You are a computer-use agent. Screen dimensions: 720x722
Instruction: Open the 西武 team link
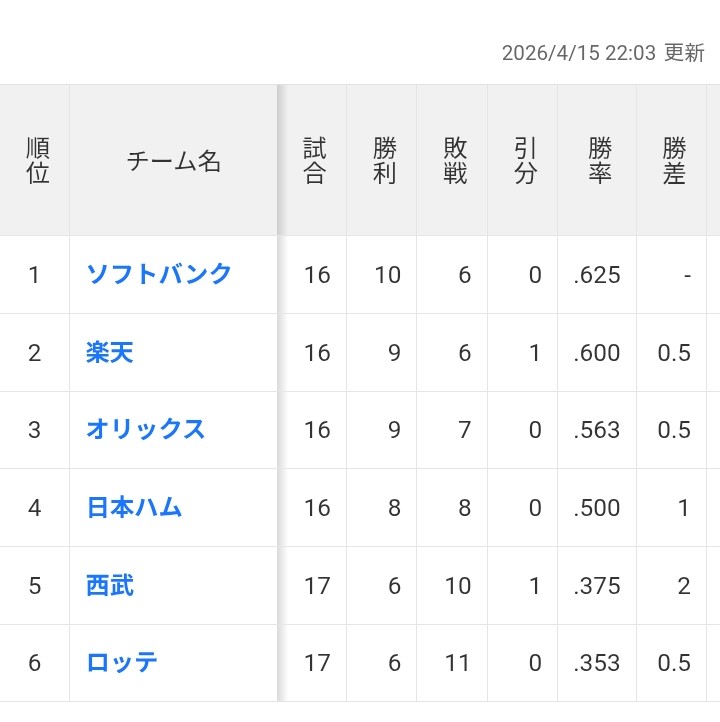coord(109,585)
